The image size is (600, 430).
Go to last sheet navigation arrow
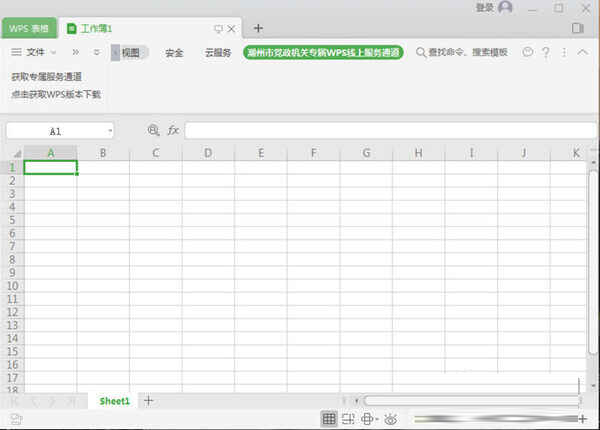pos(72,402)
